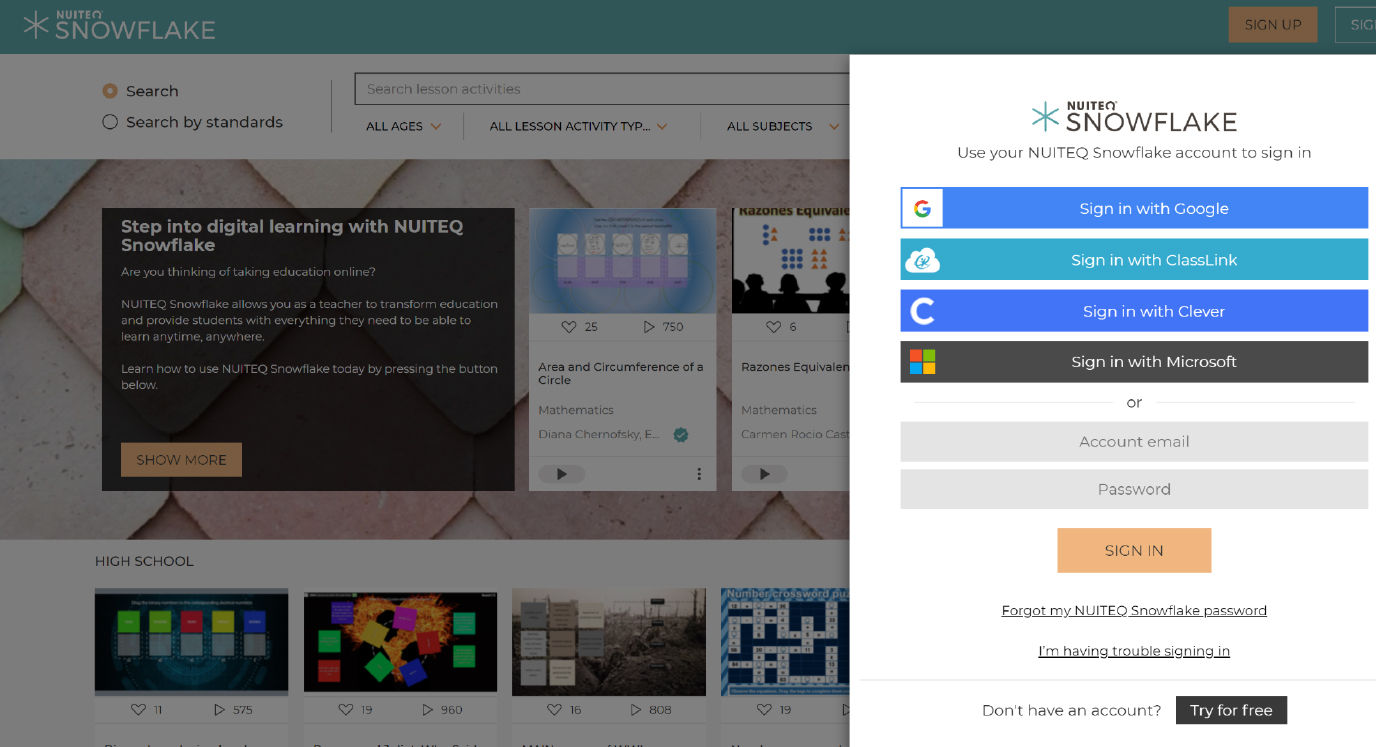1376x747 pixels.
Task: Play the Area and Circumference lesson
Action: [562, 474]
